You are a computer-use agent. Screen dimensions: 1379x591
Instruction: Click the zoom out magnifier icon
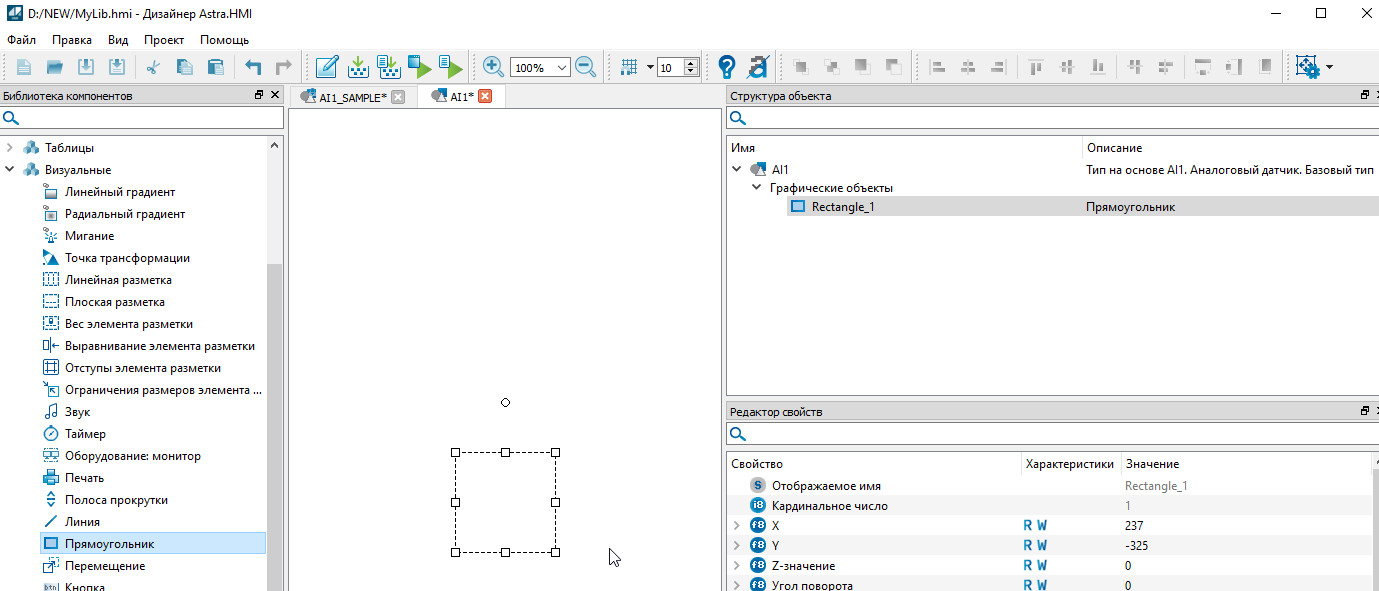[x=586, y=67]
